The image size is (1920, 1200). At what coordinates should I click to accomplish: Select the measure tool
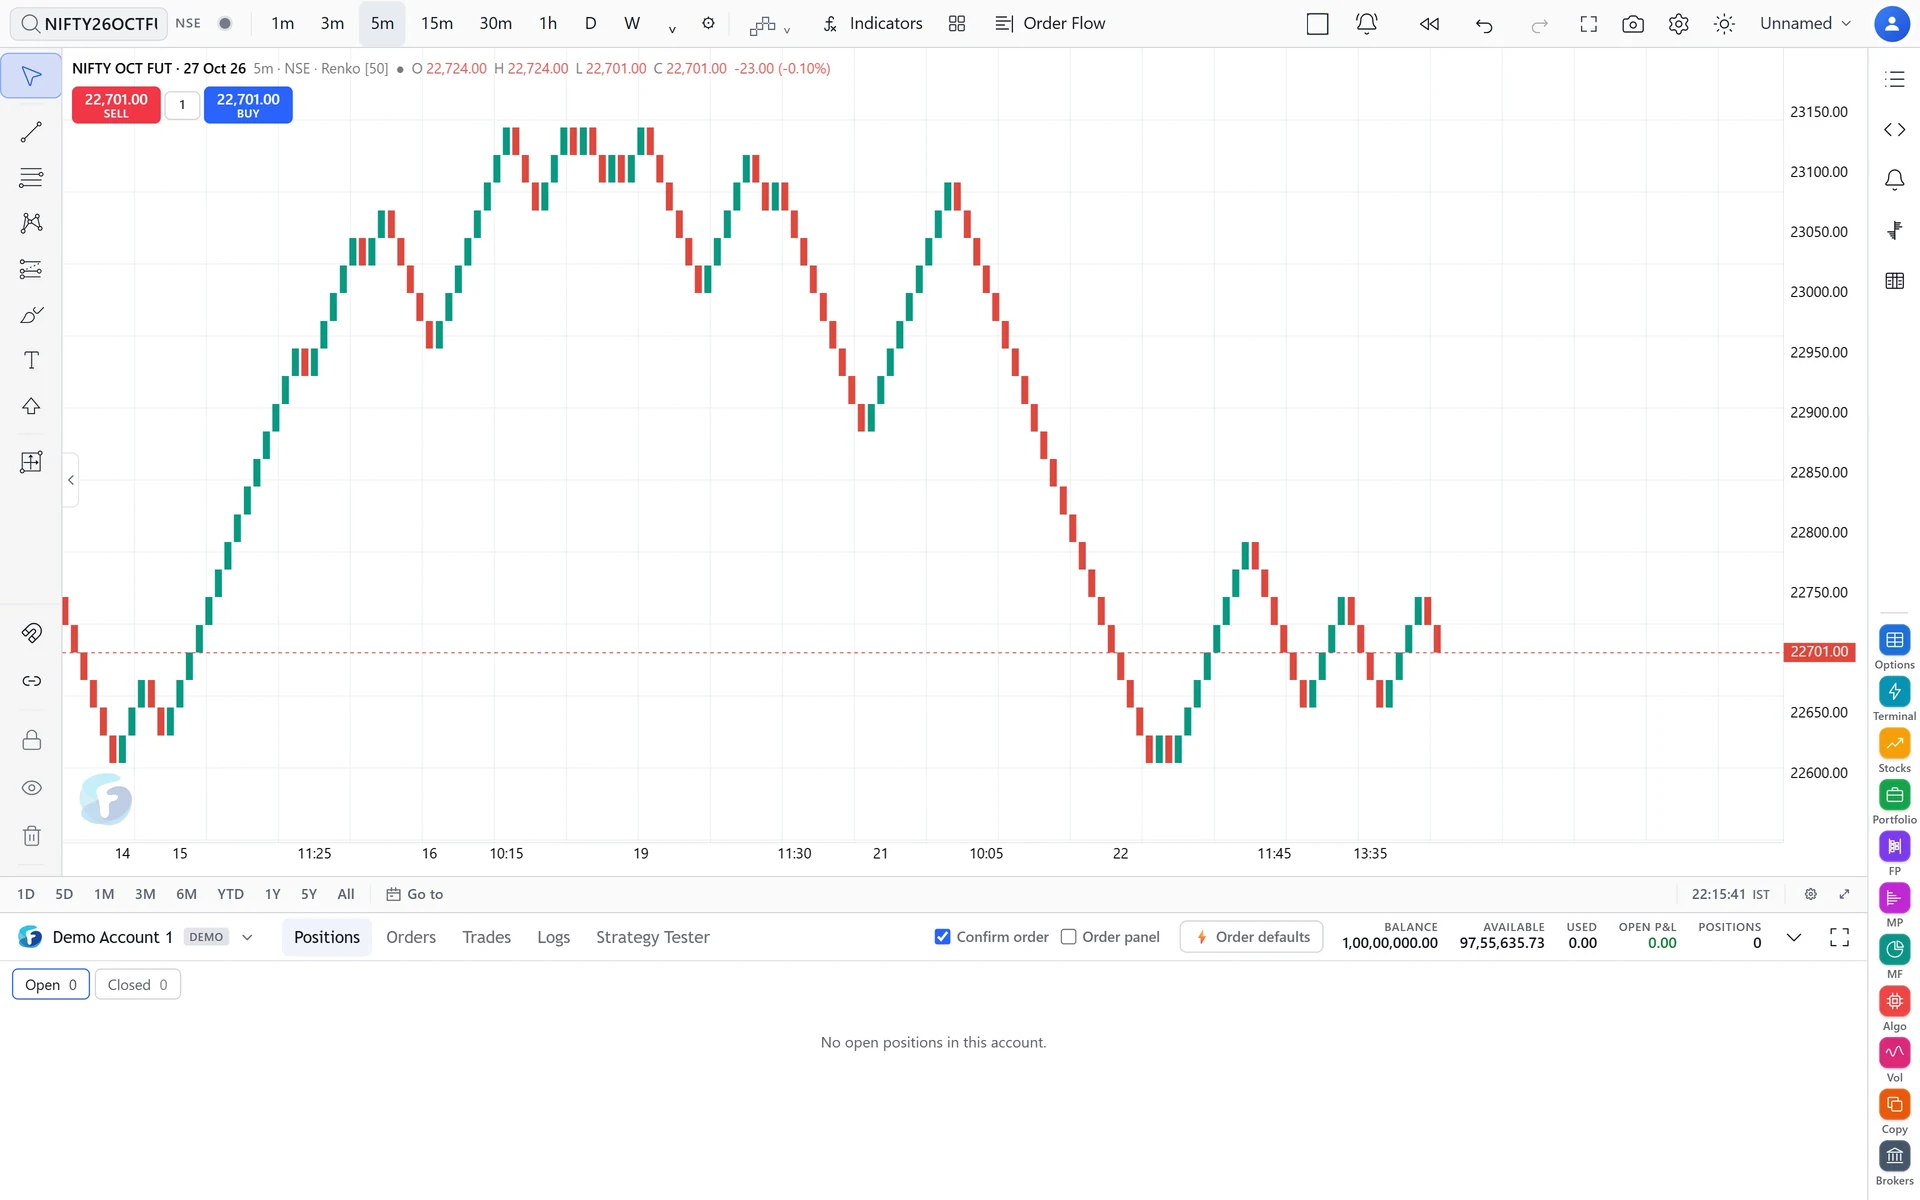[x=31, y=462]
